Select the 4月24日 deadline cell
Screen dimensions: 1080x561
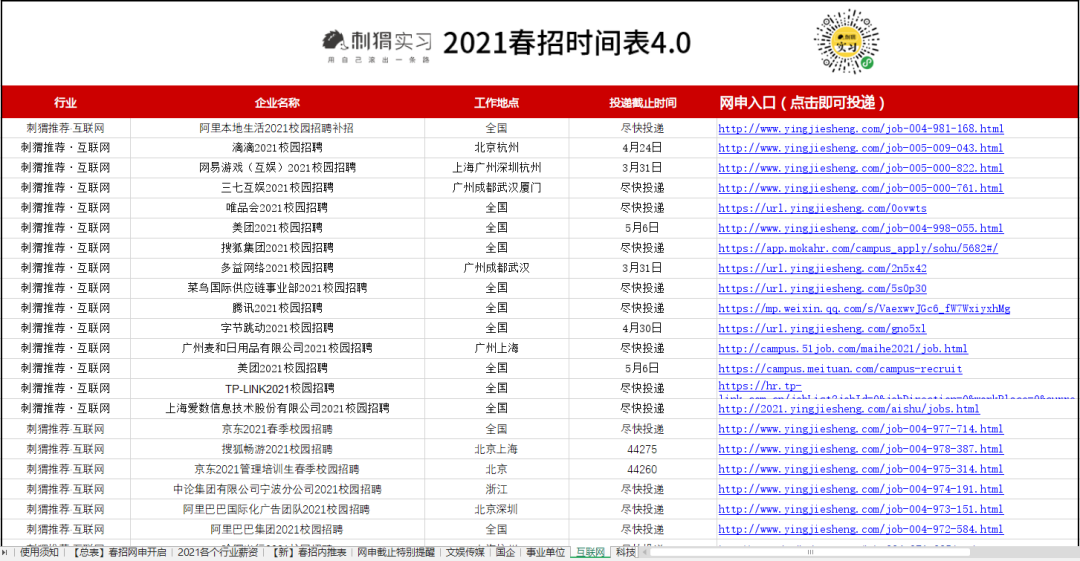click(x=643, y=147)
